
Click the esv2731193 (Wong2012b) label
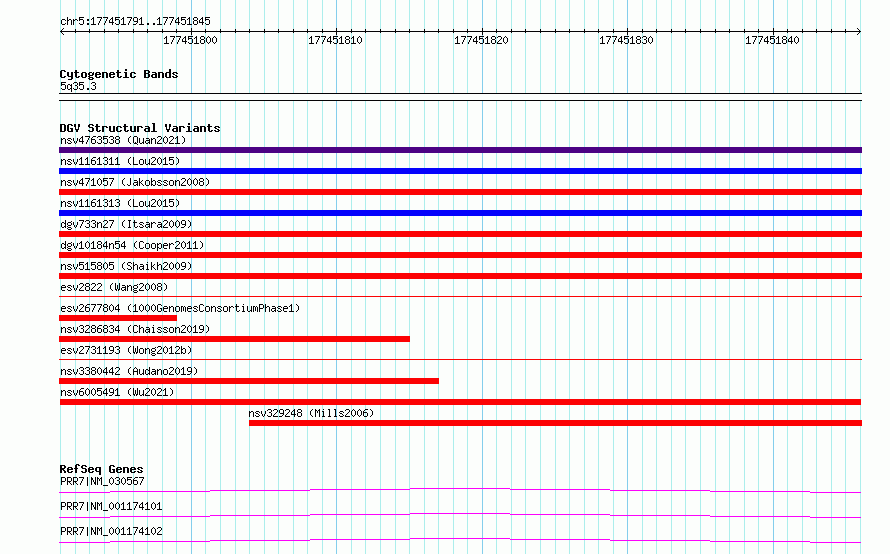(126, 350)
